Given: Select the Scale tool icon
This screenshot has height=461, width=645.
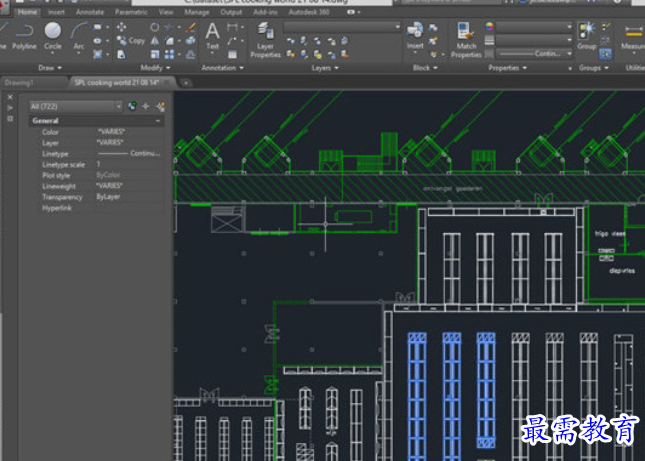Looking at the screenshot, I should point(154,54).
